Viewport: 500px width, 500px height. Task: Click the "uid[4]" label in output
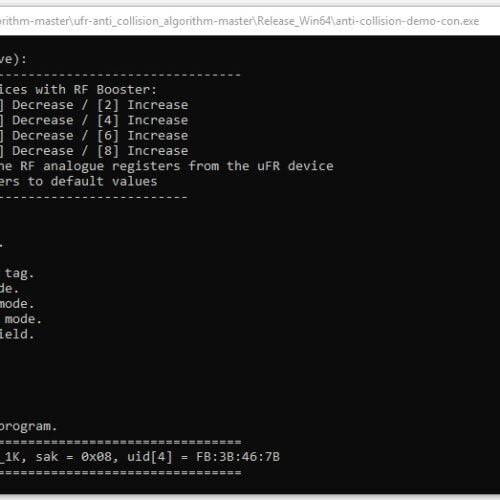(x=150, y=457)
